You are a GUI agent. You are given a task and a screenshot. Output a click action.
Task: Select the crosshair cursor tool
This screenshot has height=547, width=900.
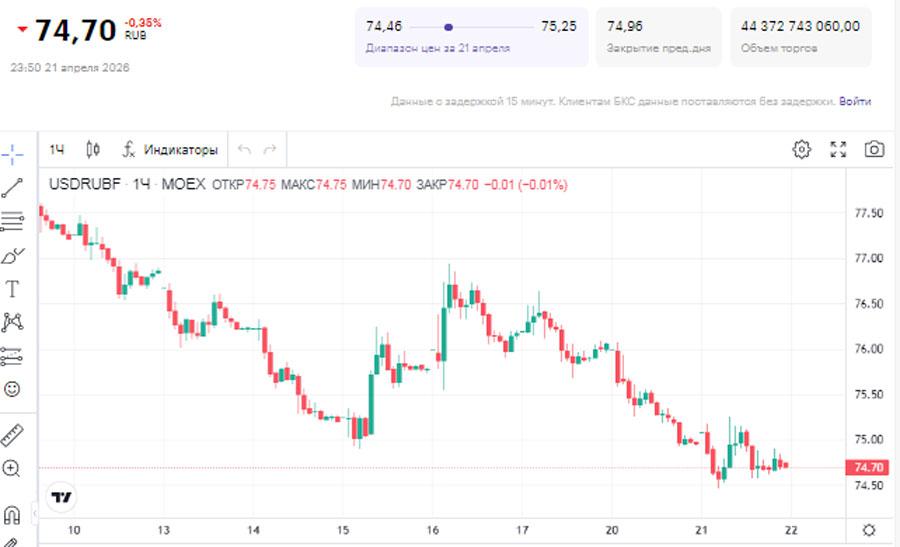(x=13, y=154)
